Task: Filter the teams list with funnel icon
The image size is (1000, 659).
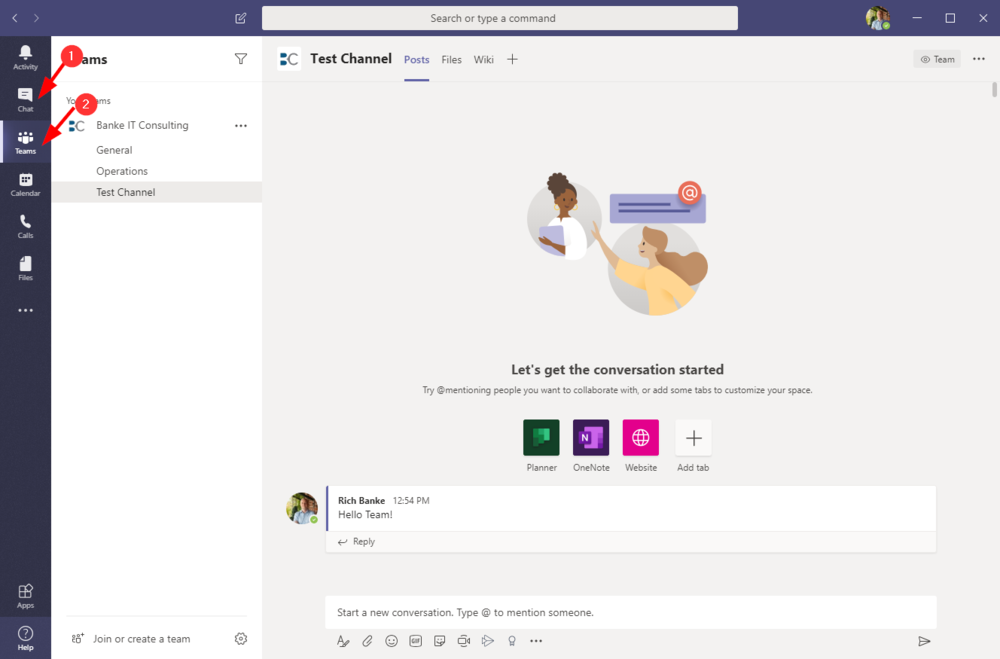Action: 240,59
